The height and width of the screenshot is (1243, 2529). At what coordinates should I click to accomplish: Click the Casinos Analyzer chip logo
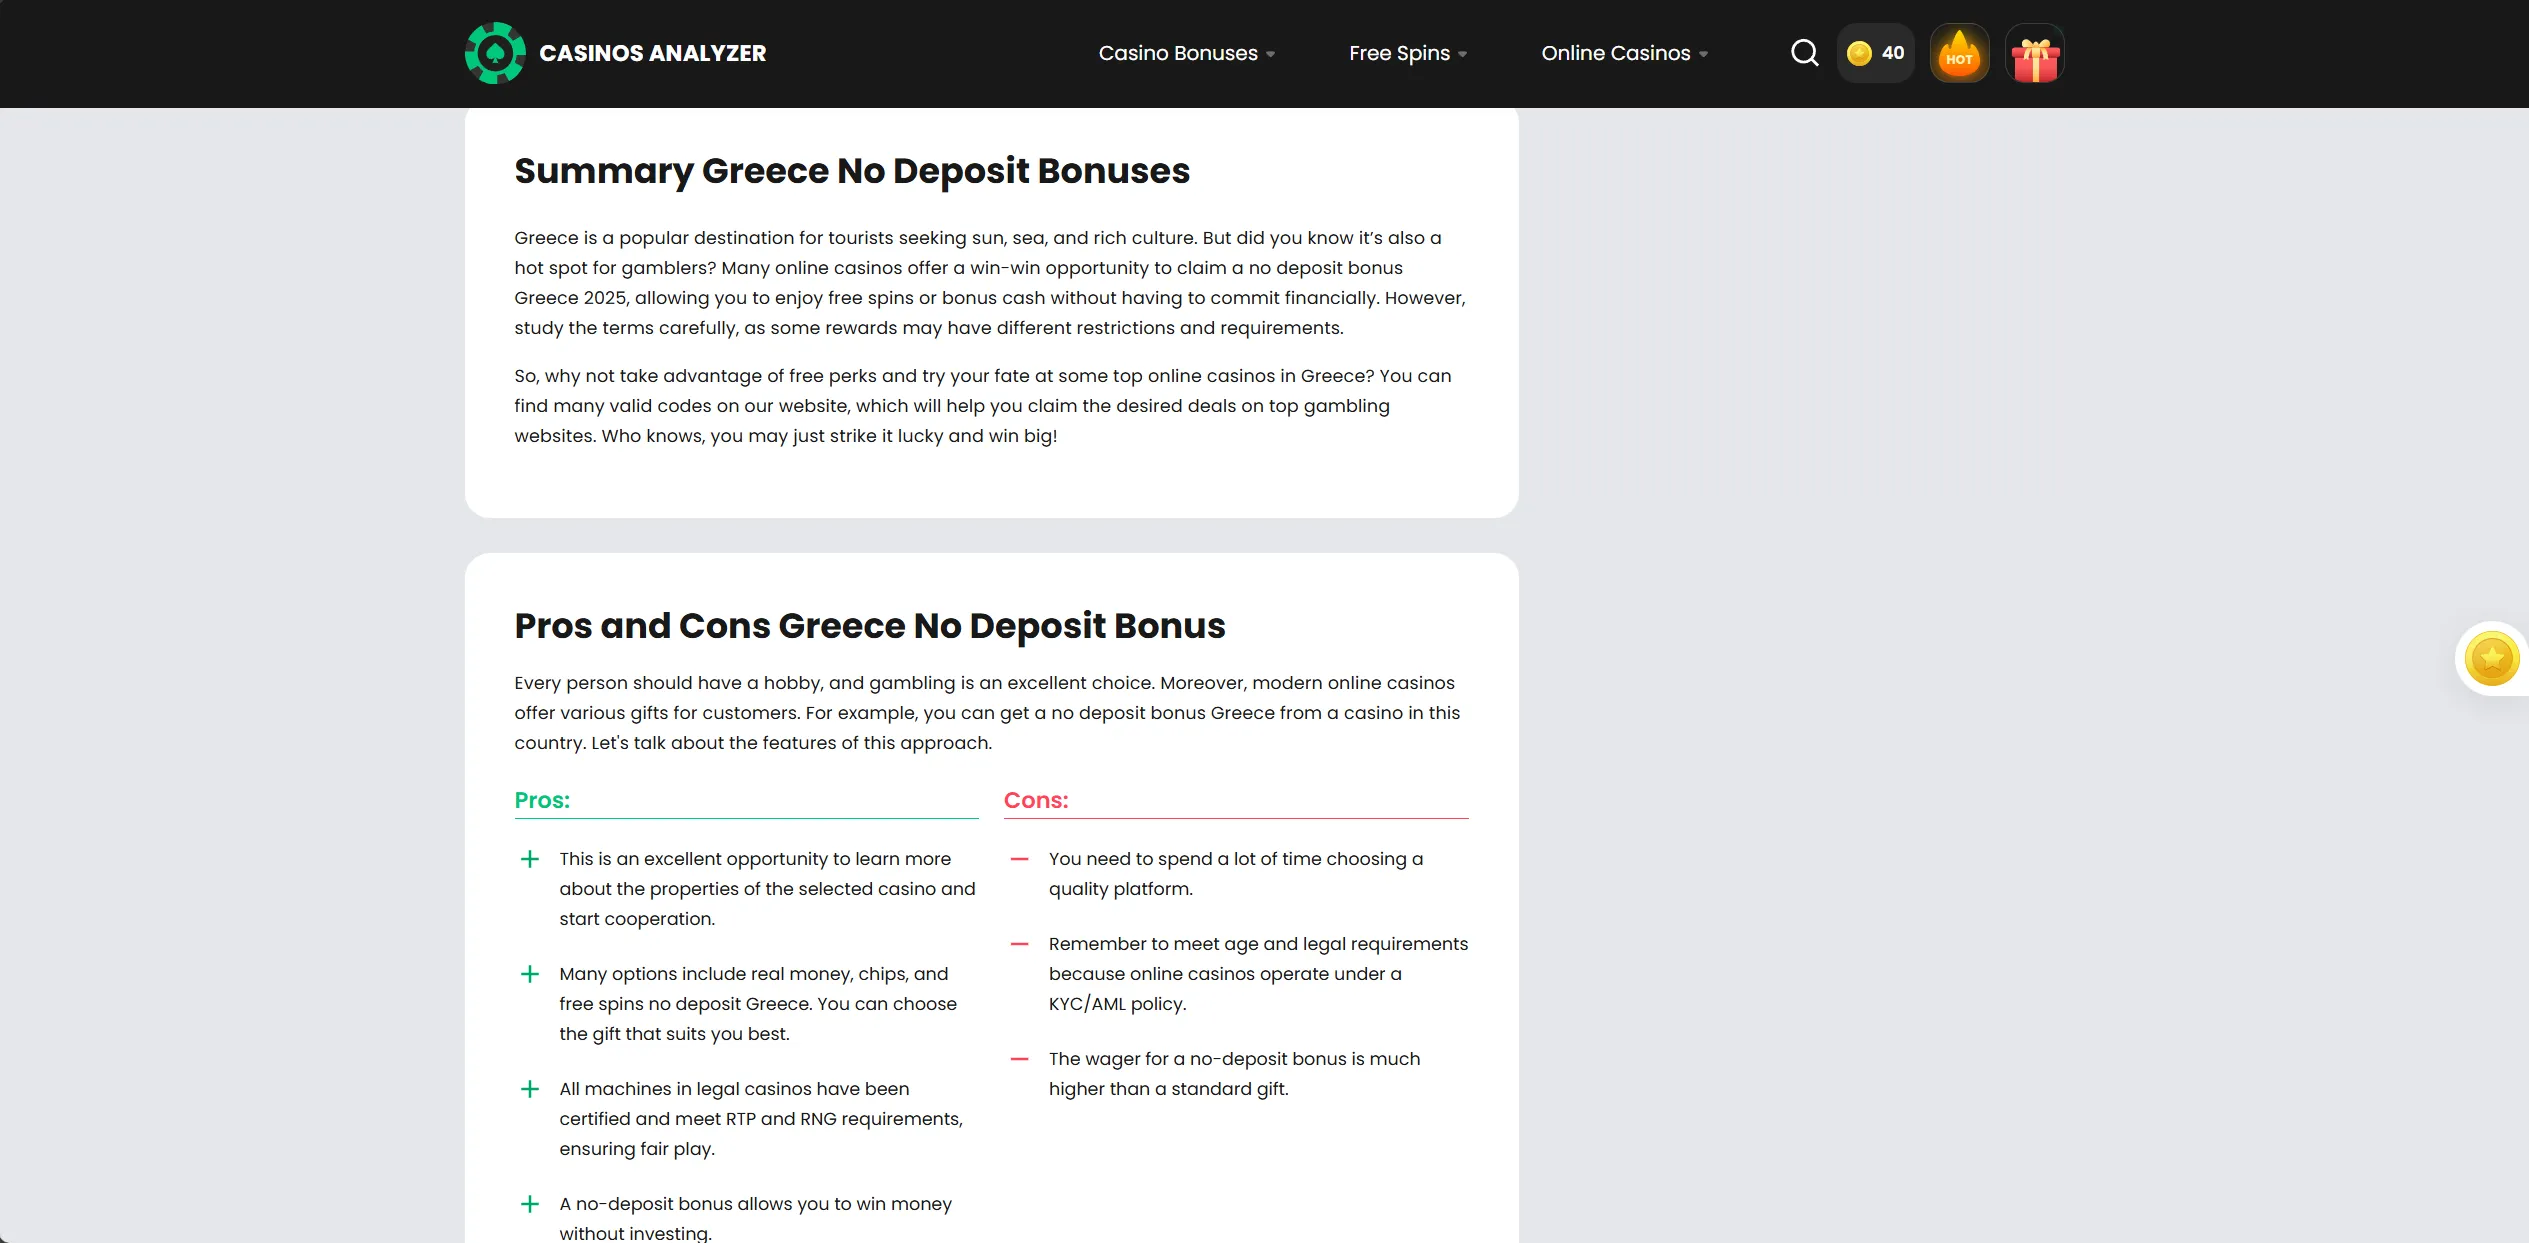pyautogui.click(x=495, y=53)
